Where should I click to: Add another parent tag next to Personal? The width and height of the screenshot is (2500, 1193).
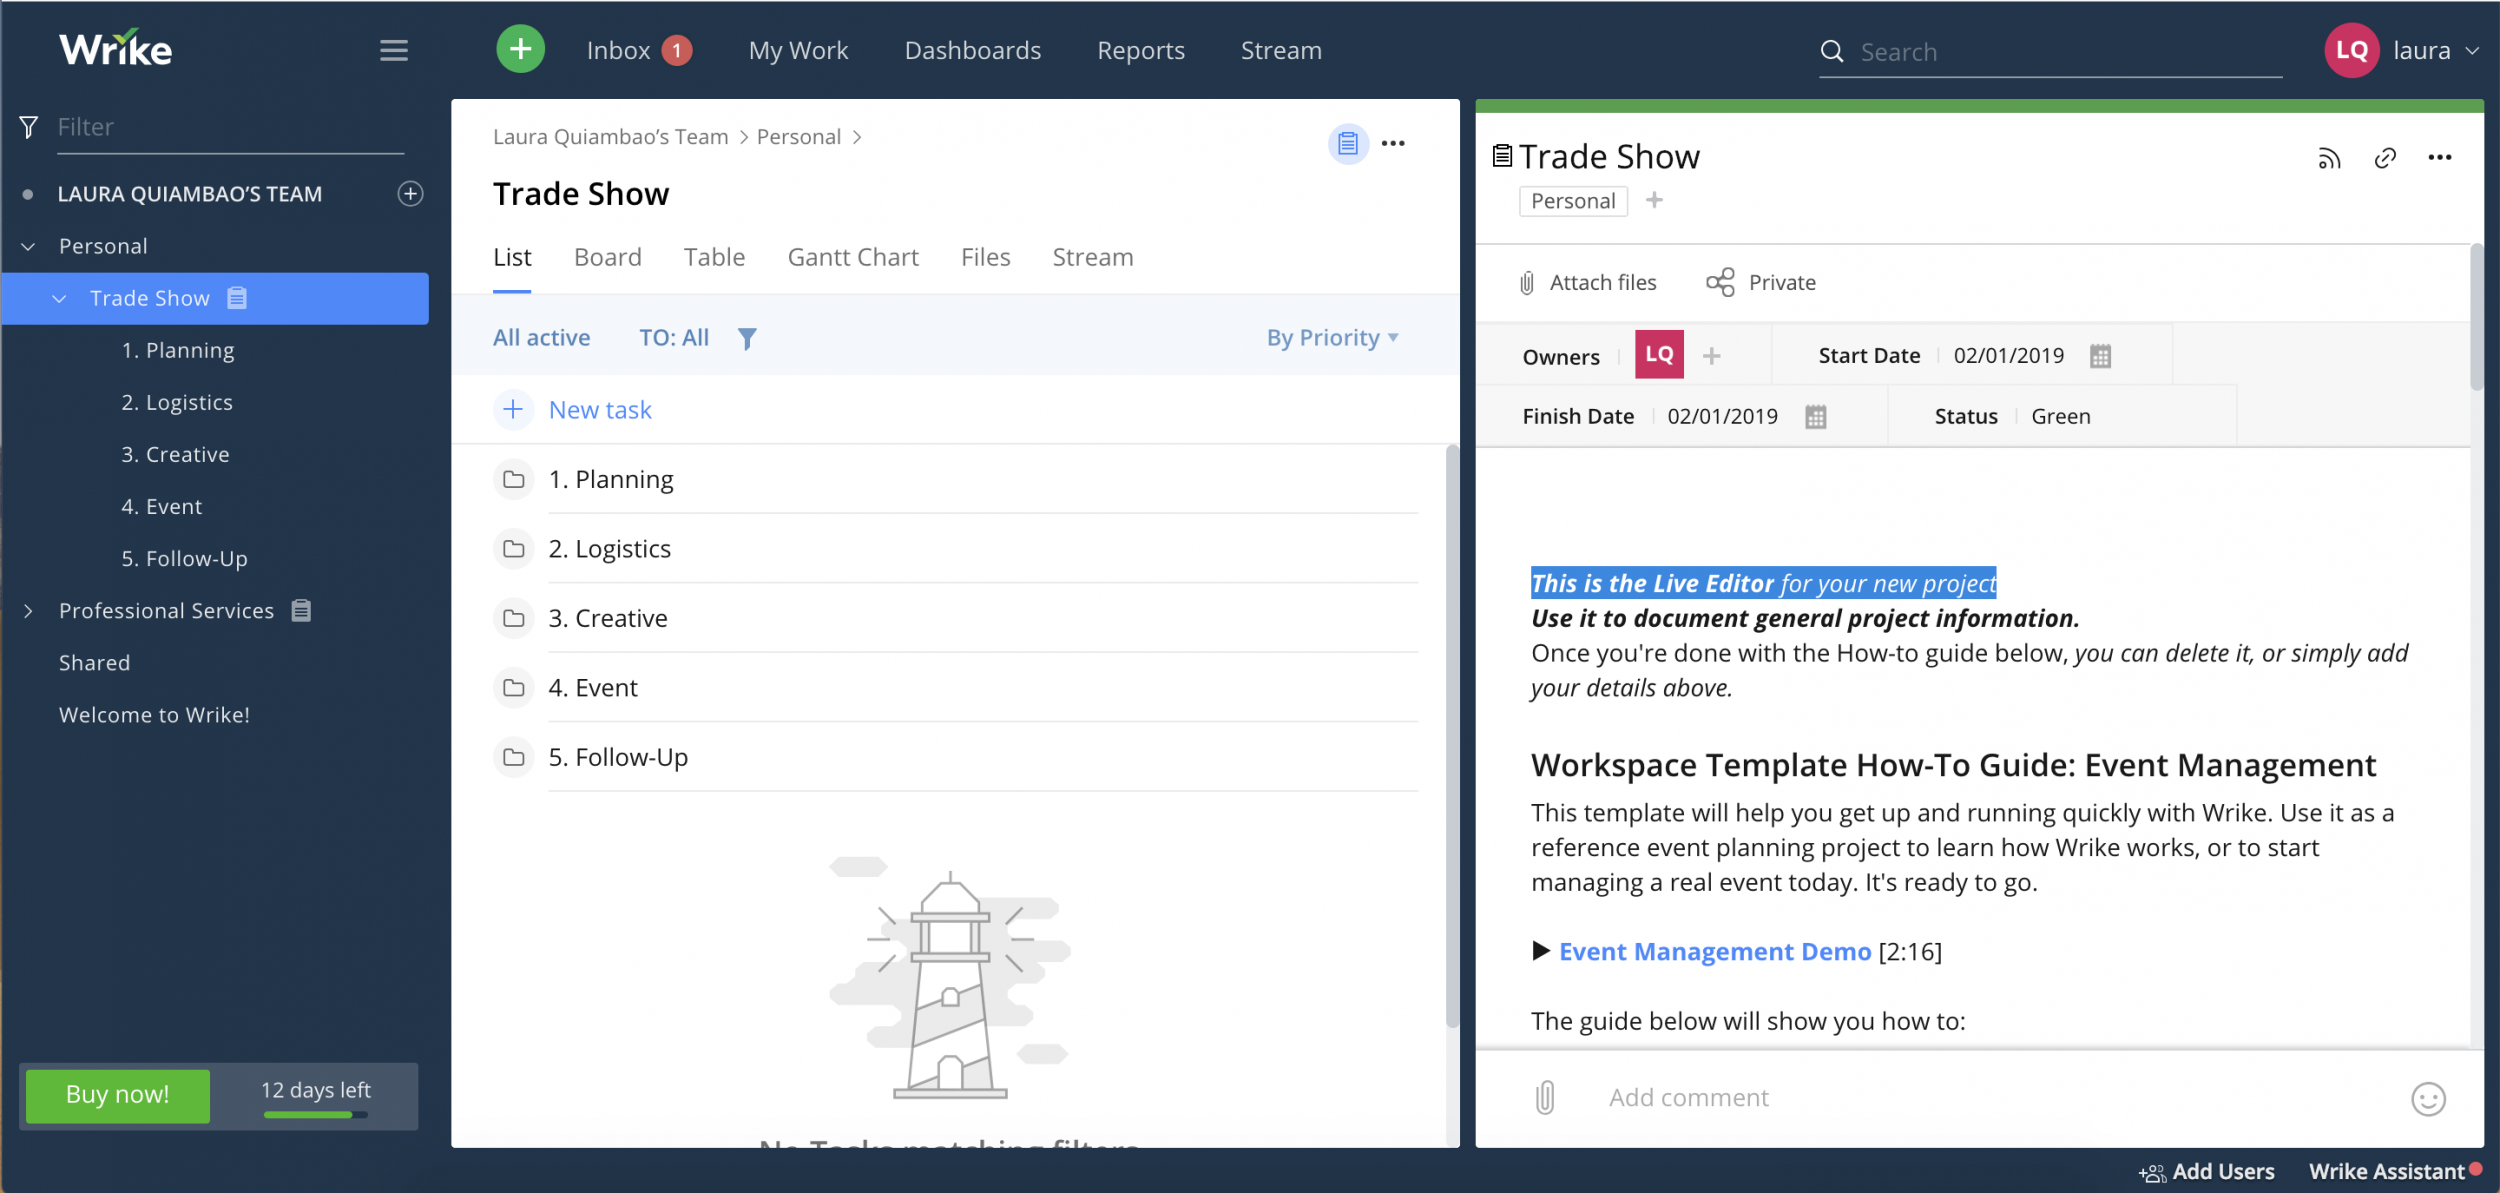pos(1654,200)
